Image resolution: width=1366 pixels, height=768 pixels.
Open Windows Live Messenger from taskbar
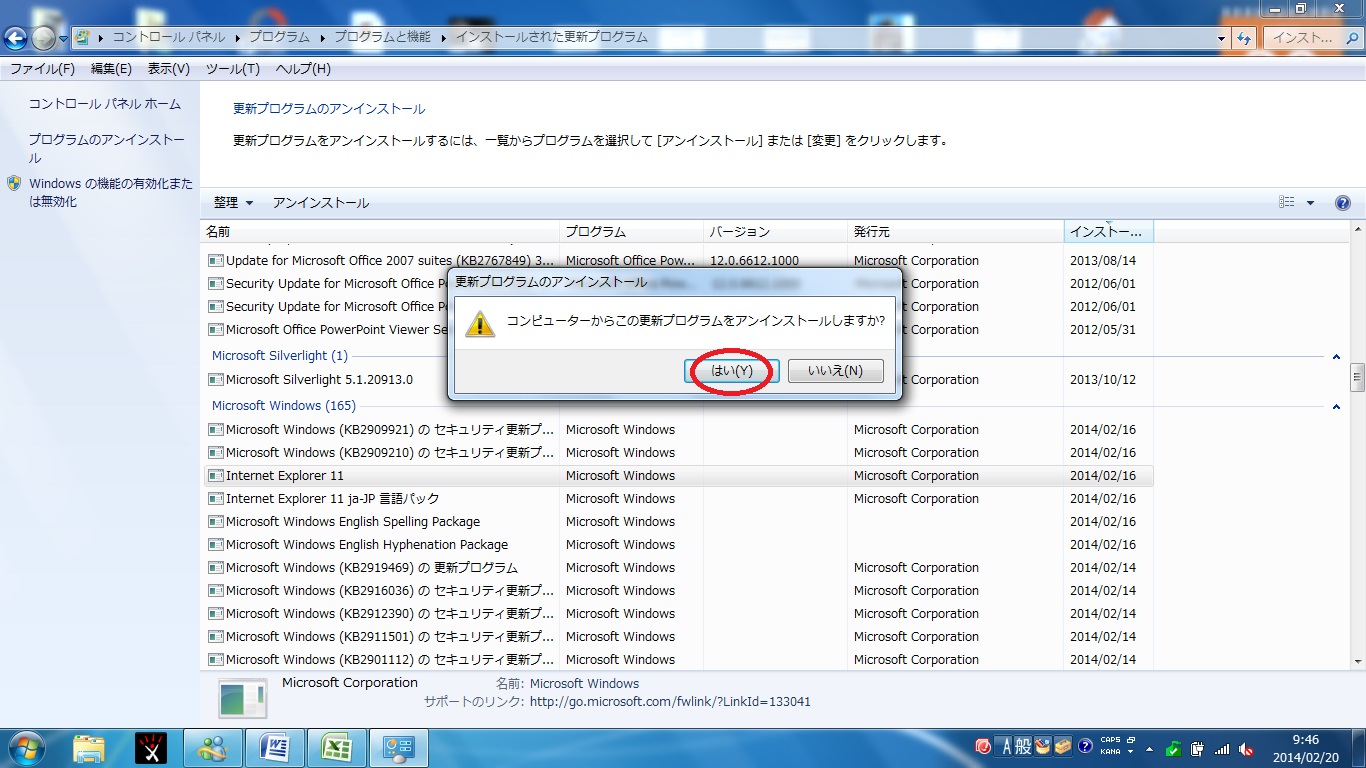[213, 748]
